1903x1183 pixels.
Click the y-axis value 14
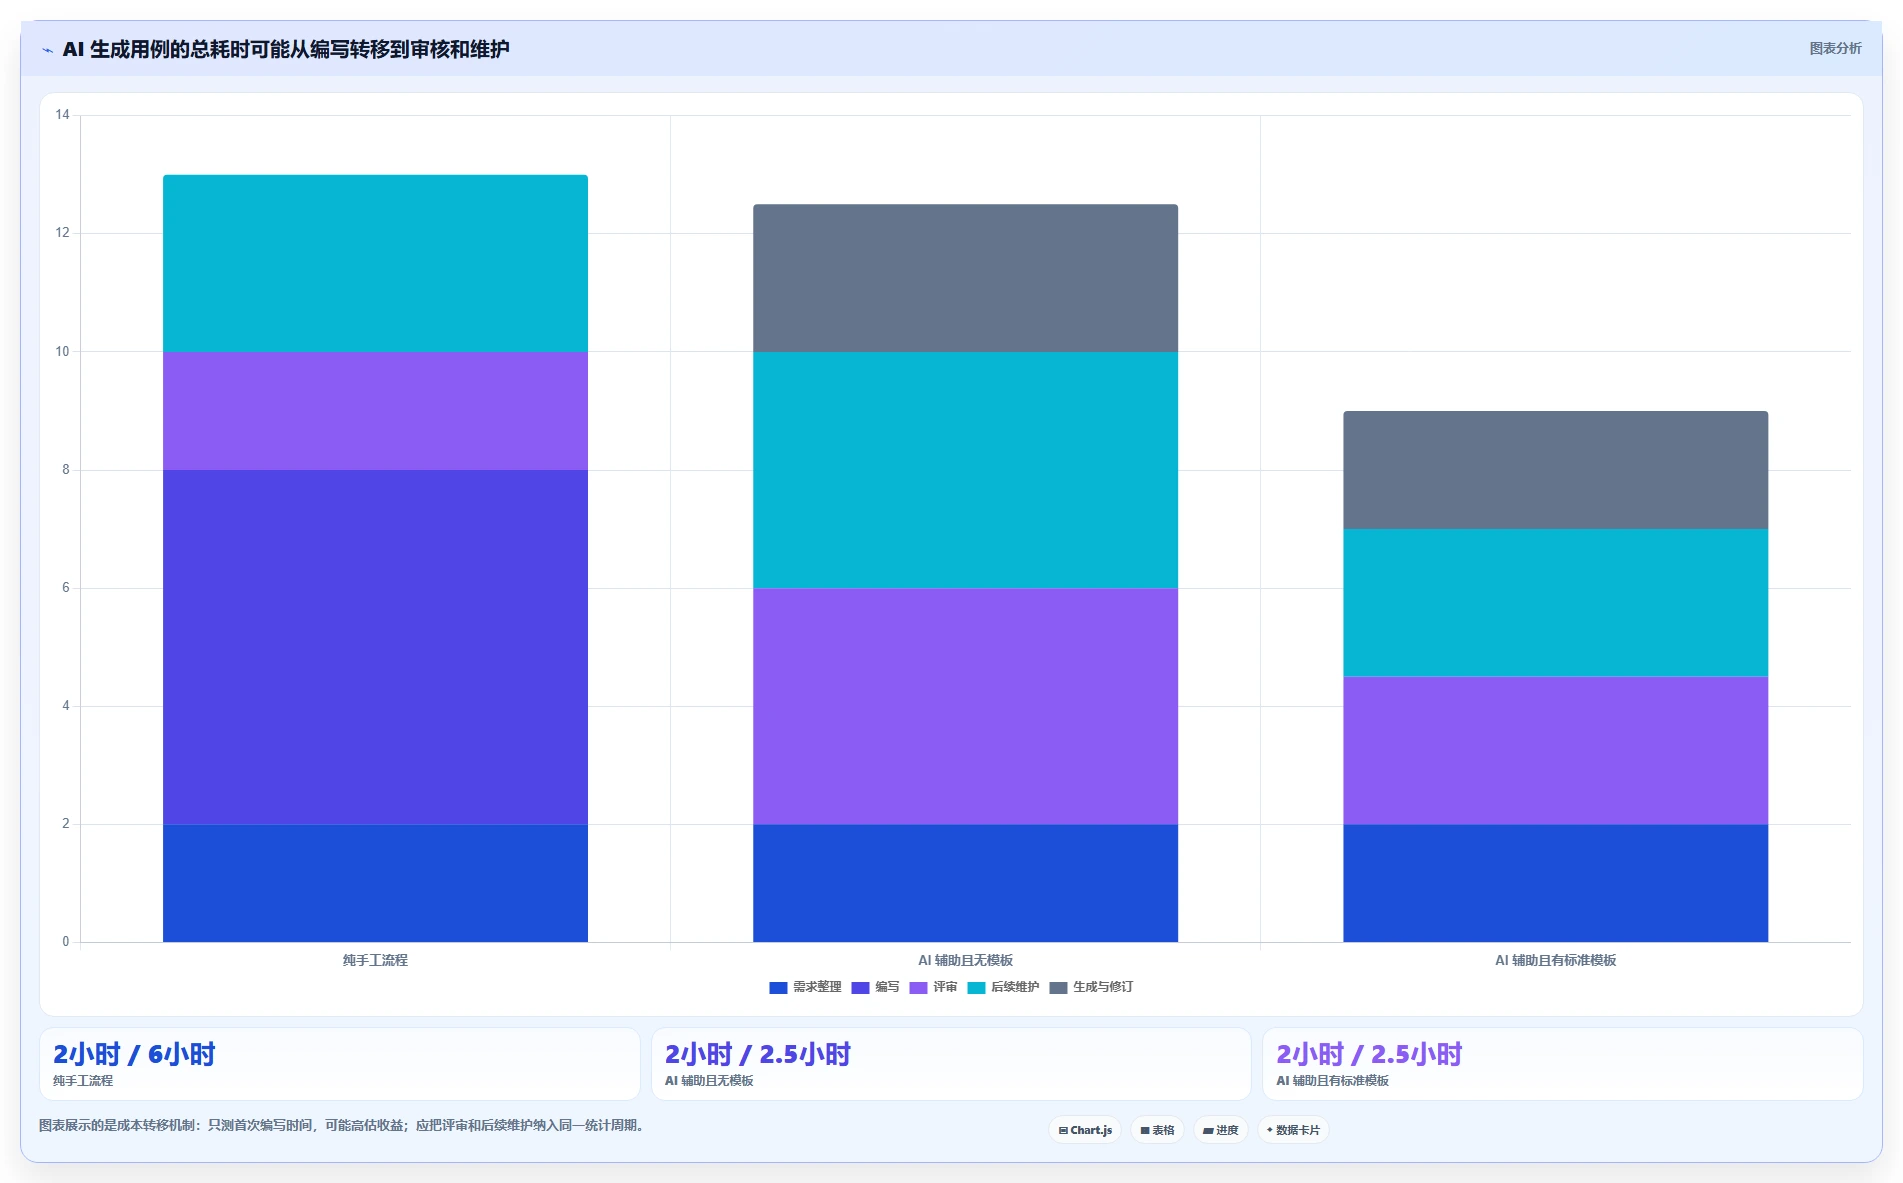63,115
